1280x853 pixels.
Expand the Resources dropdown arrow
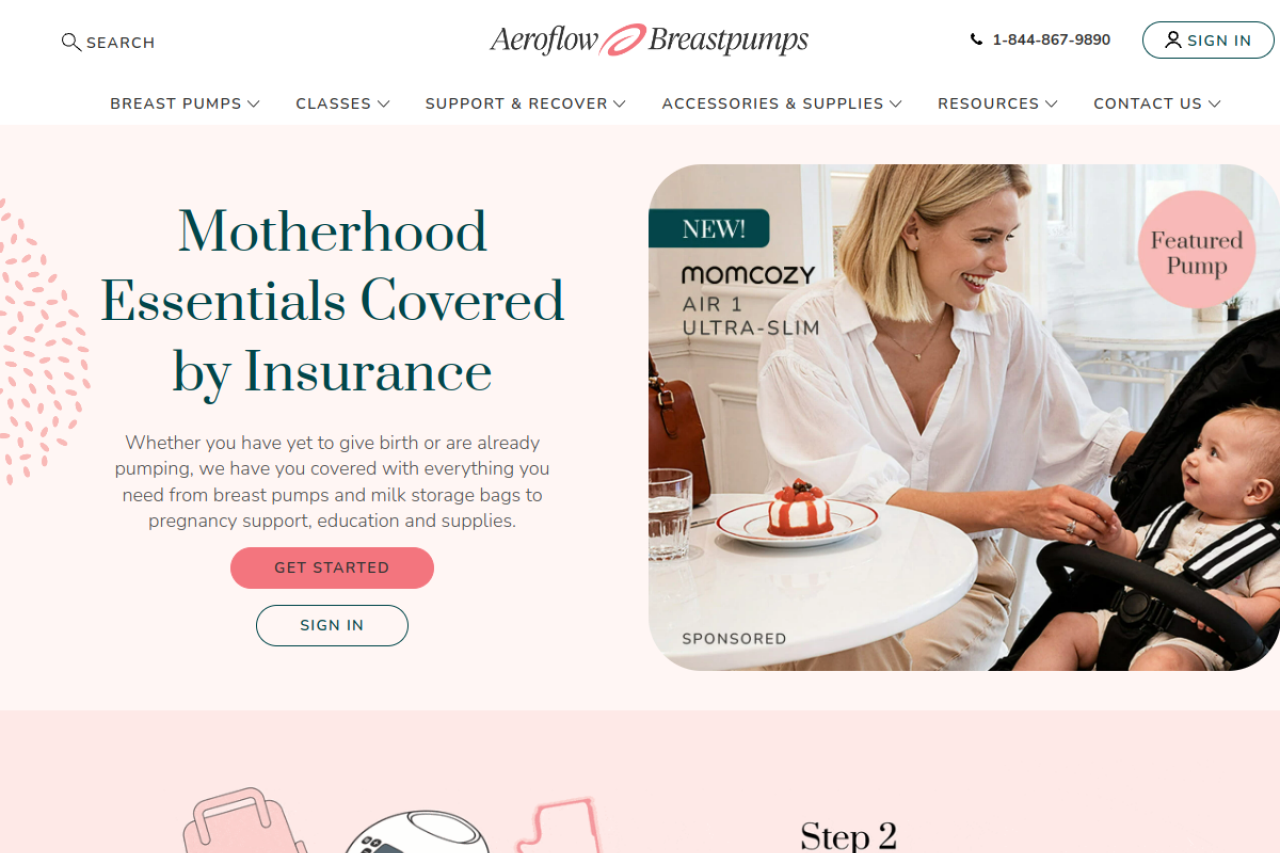point(1051,104)
